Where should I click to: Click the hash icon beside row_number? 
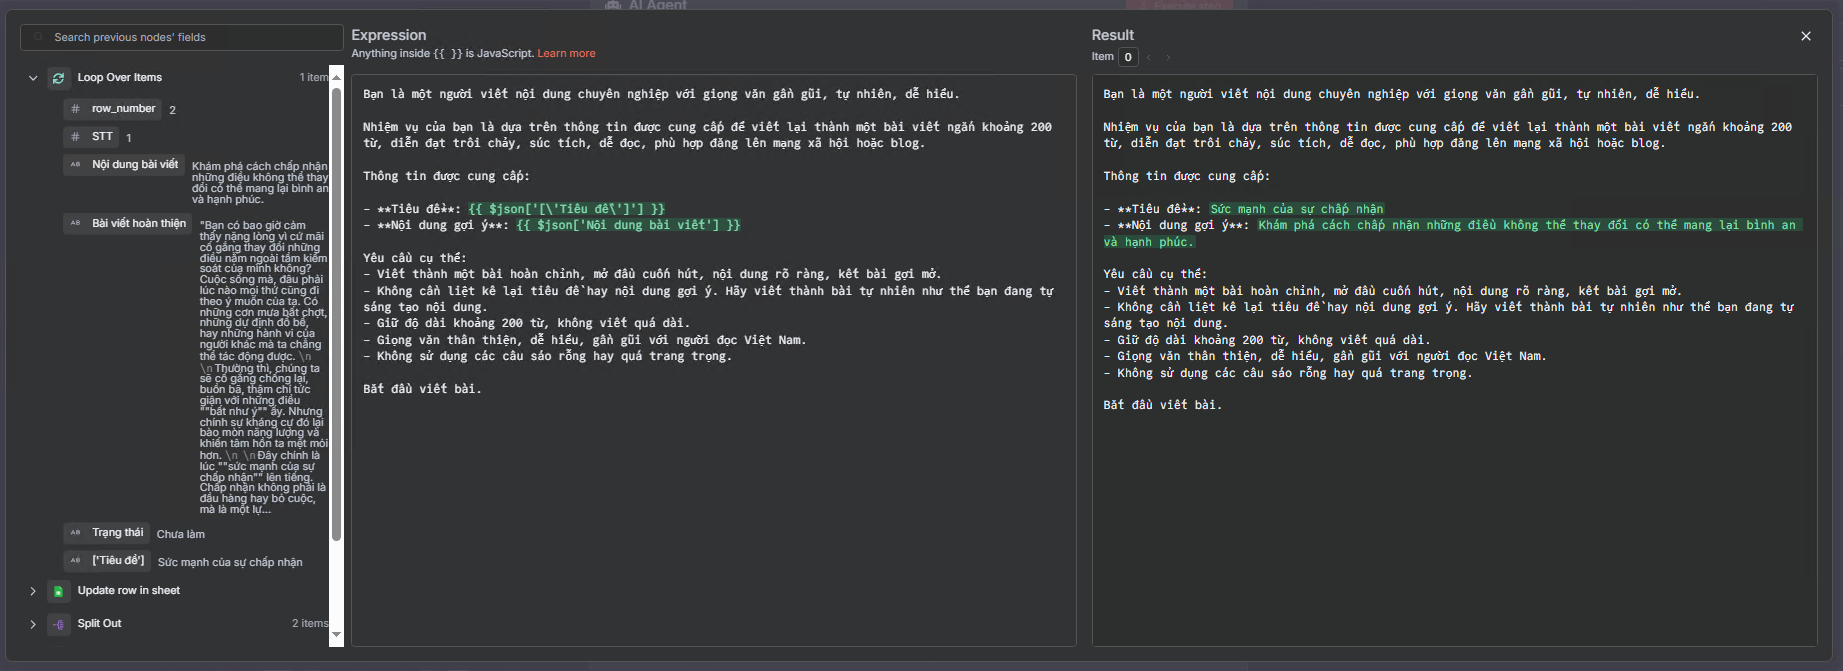pos(75,109)
